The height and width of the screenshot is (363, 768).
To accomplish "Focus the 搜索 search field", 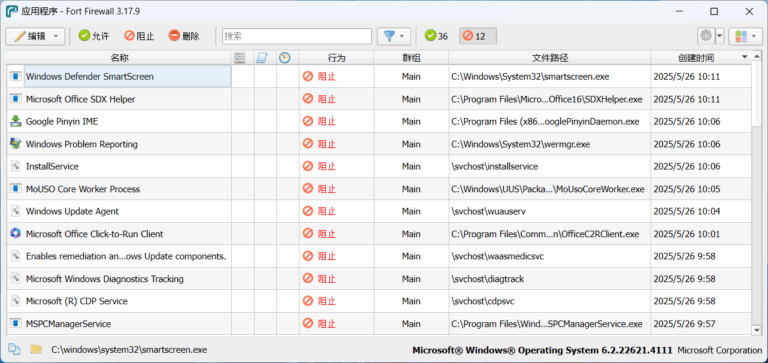I will pos(297,36).
